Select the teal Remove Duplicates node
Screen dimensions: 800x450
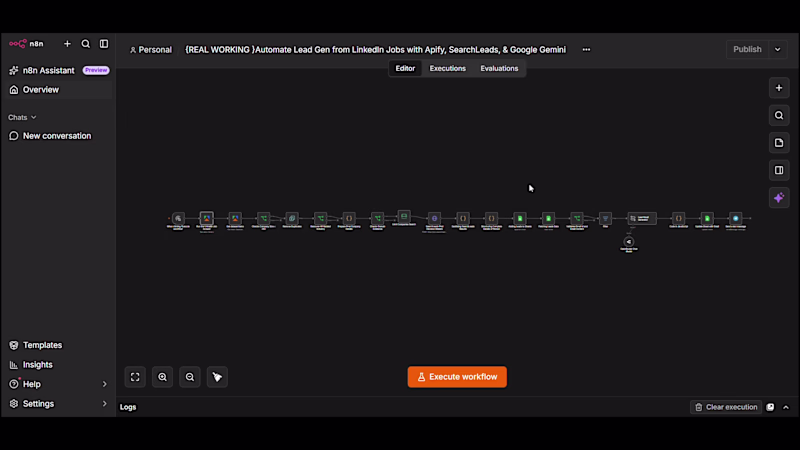[292, 218]
